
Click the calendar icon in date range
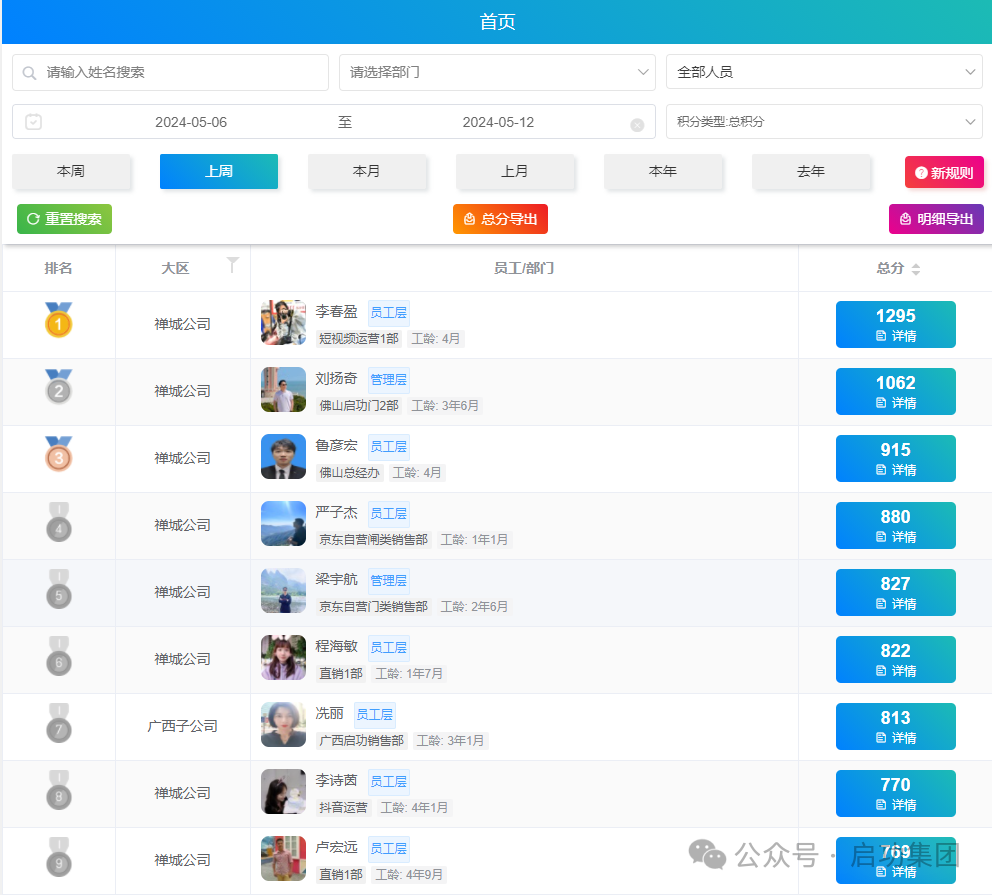coord(34,122)
